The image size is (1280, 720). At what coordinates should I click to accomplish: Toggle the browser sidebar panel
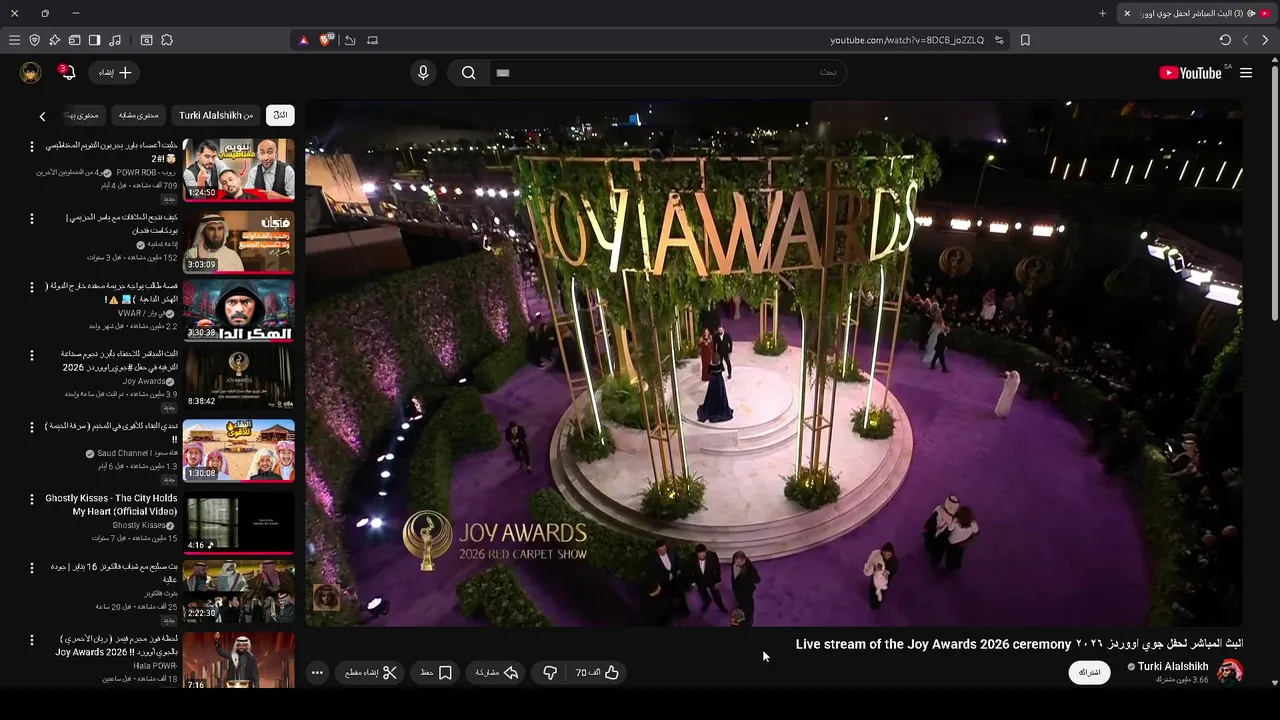(x=94, y=40)
